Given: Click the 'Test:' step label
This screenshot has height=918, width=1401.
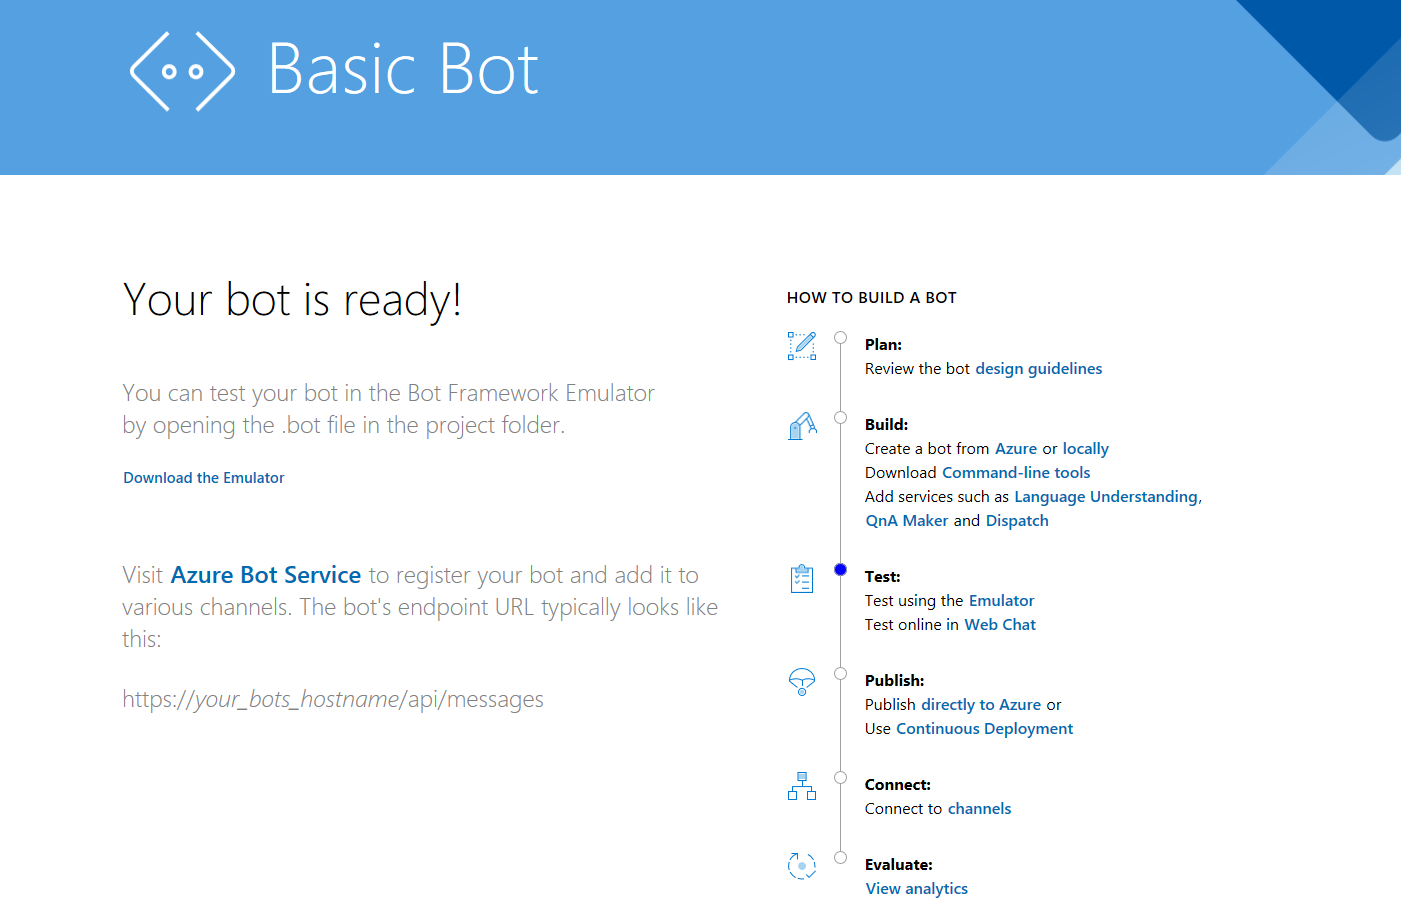Looking at the screenshot, I should click(x=883, y=577).
